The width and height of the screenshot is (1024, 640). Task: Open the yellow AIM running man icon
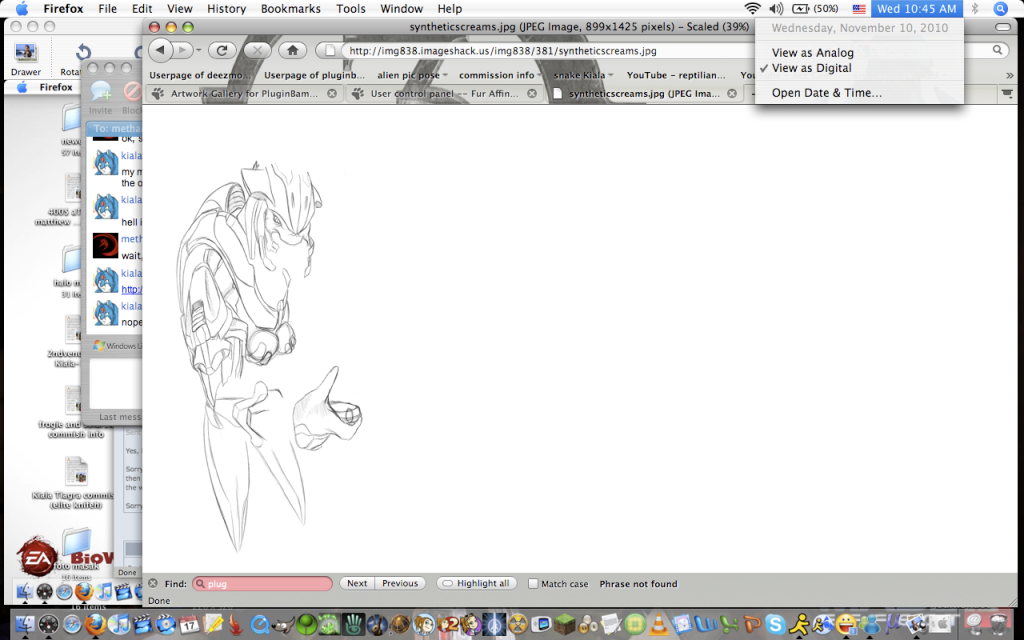[x=799, y=624]
